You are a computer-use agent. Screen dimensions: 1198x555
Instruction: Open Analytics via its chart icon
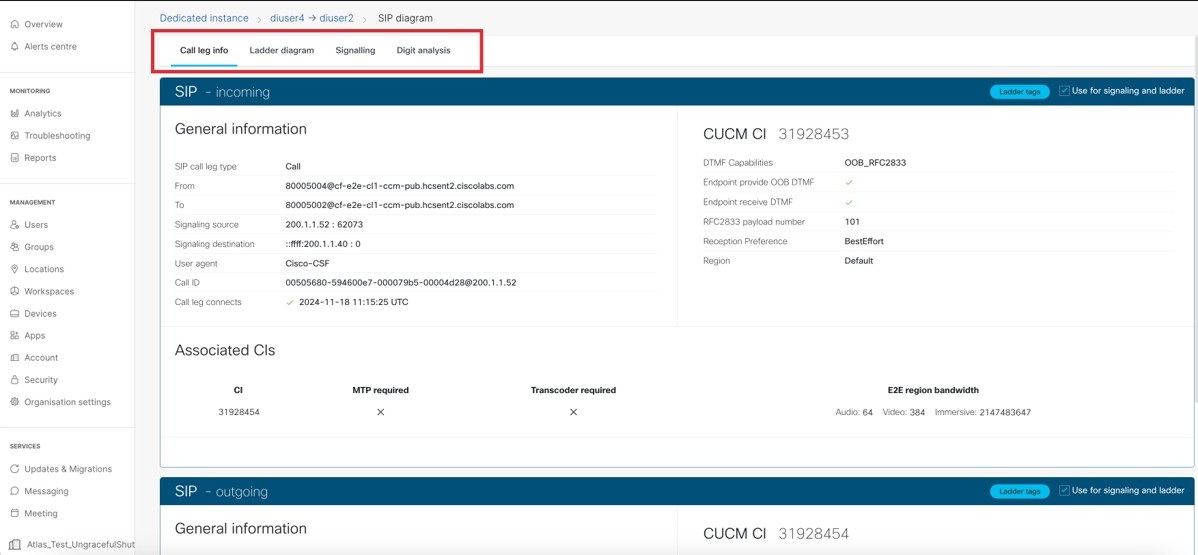coord(14,114)
